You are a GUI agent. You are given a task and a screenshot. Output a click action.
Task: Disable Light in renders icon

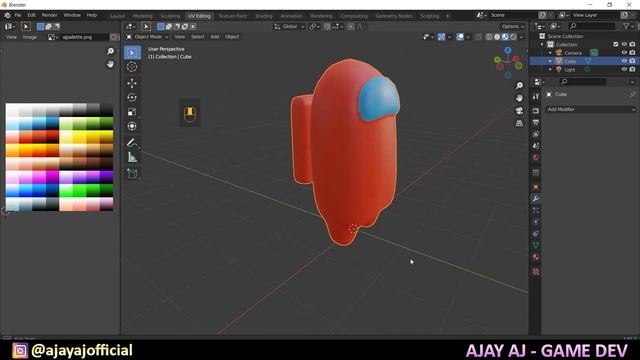coord(632,69)
